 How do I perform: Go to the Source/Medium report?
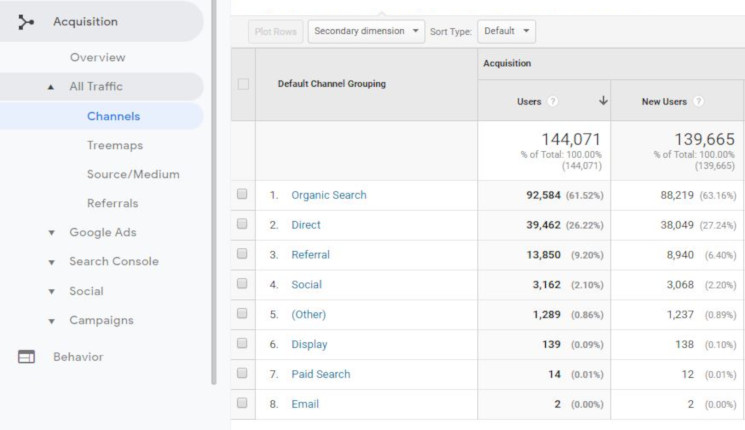coord(133,174)
